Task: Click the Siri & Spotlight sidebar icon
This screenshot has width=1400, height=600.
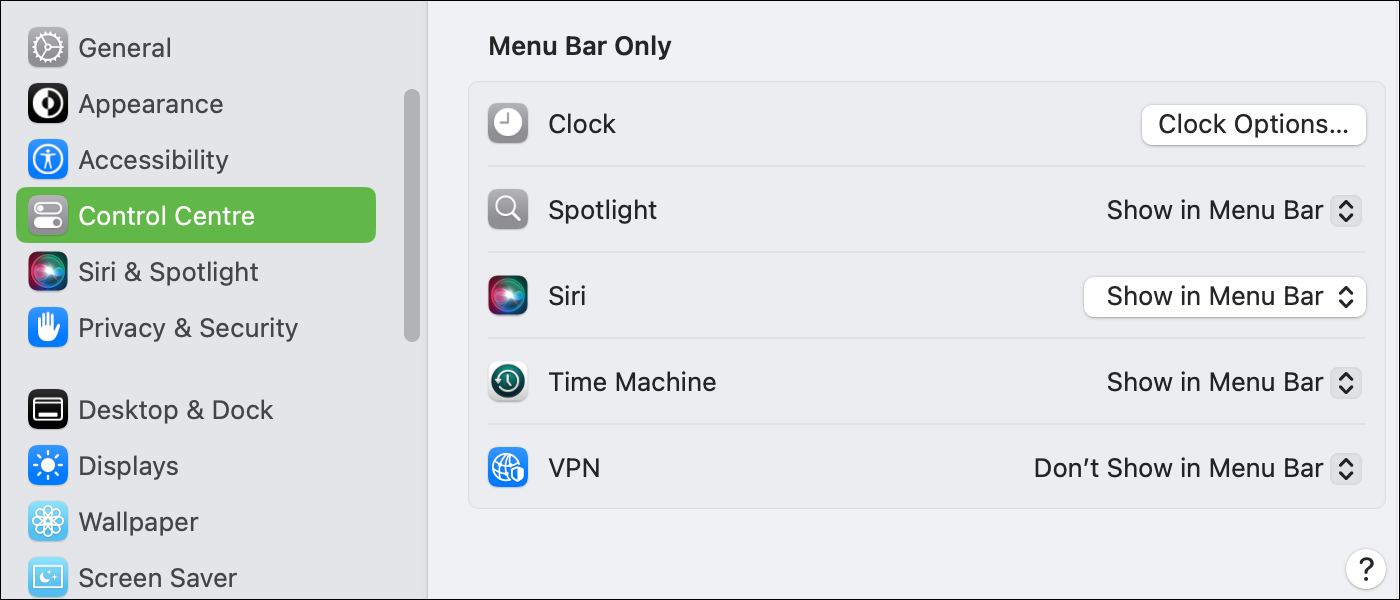Action: coord(48,272)
